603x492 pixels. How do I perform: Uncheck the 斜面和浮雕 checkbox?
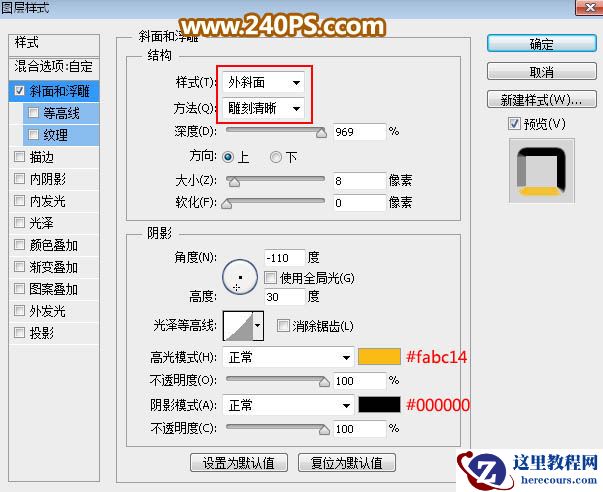coord(20,91)
